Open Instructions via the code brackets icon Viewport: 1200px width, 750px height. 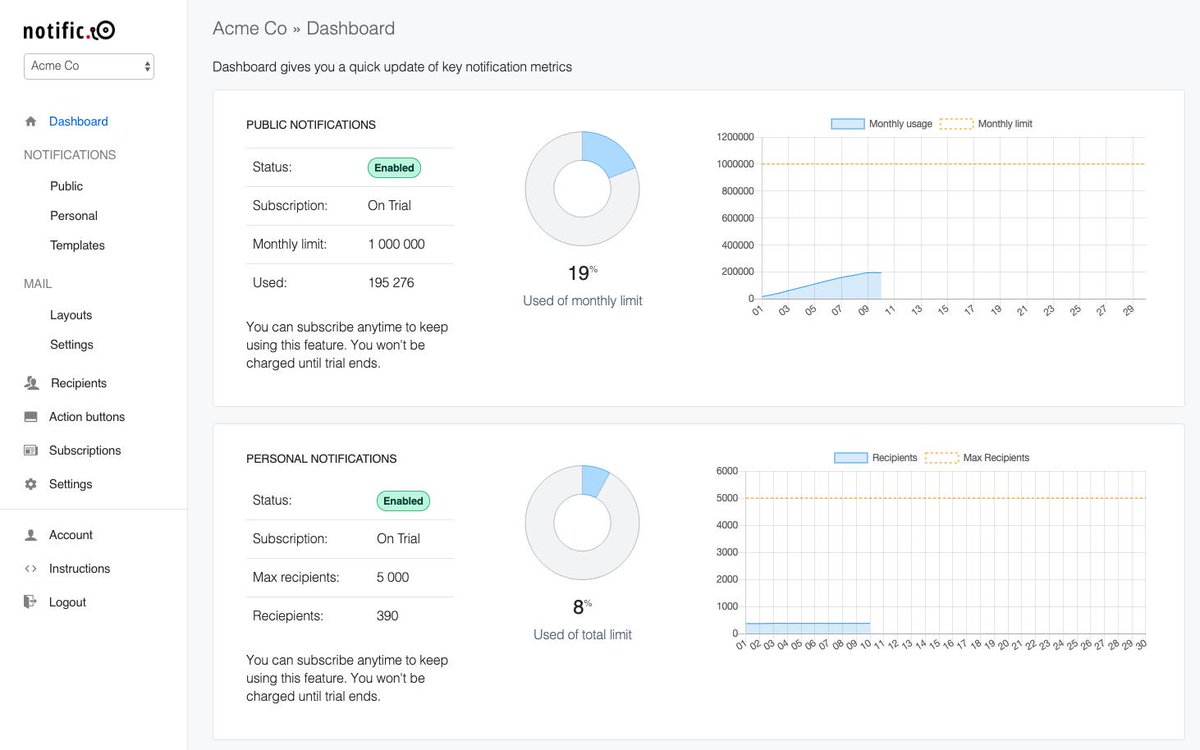[x=31, y=568]
